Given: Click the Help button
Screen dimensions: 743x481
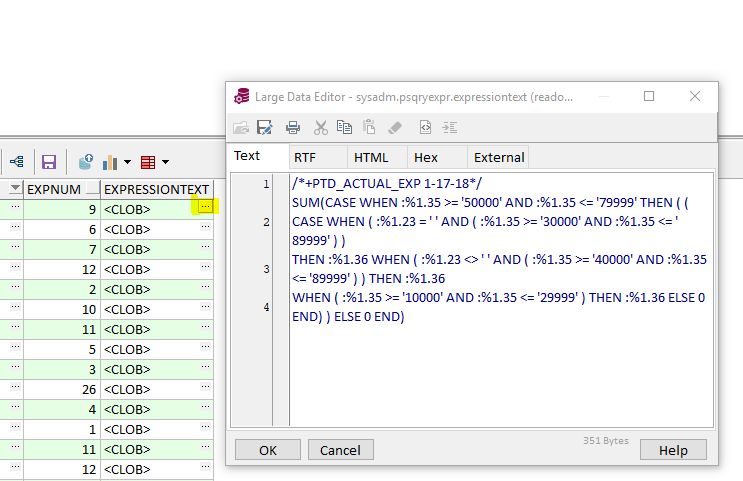Looking at the screenshot, I should 673,450.
